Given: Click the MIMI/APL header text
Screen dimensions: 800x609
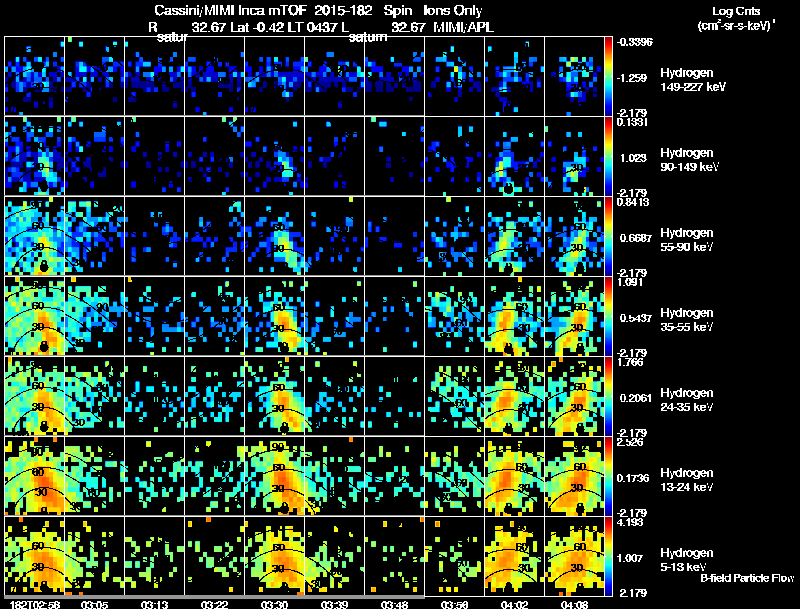Looking at the screenshot, I should (463, 27).
